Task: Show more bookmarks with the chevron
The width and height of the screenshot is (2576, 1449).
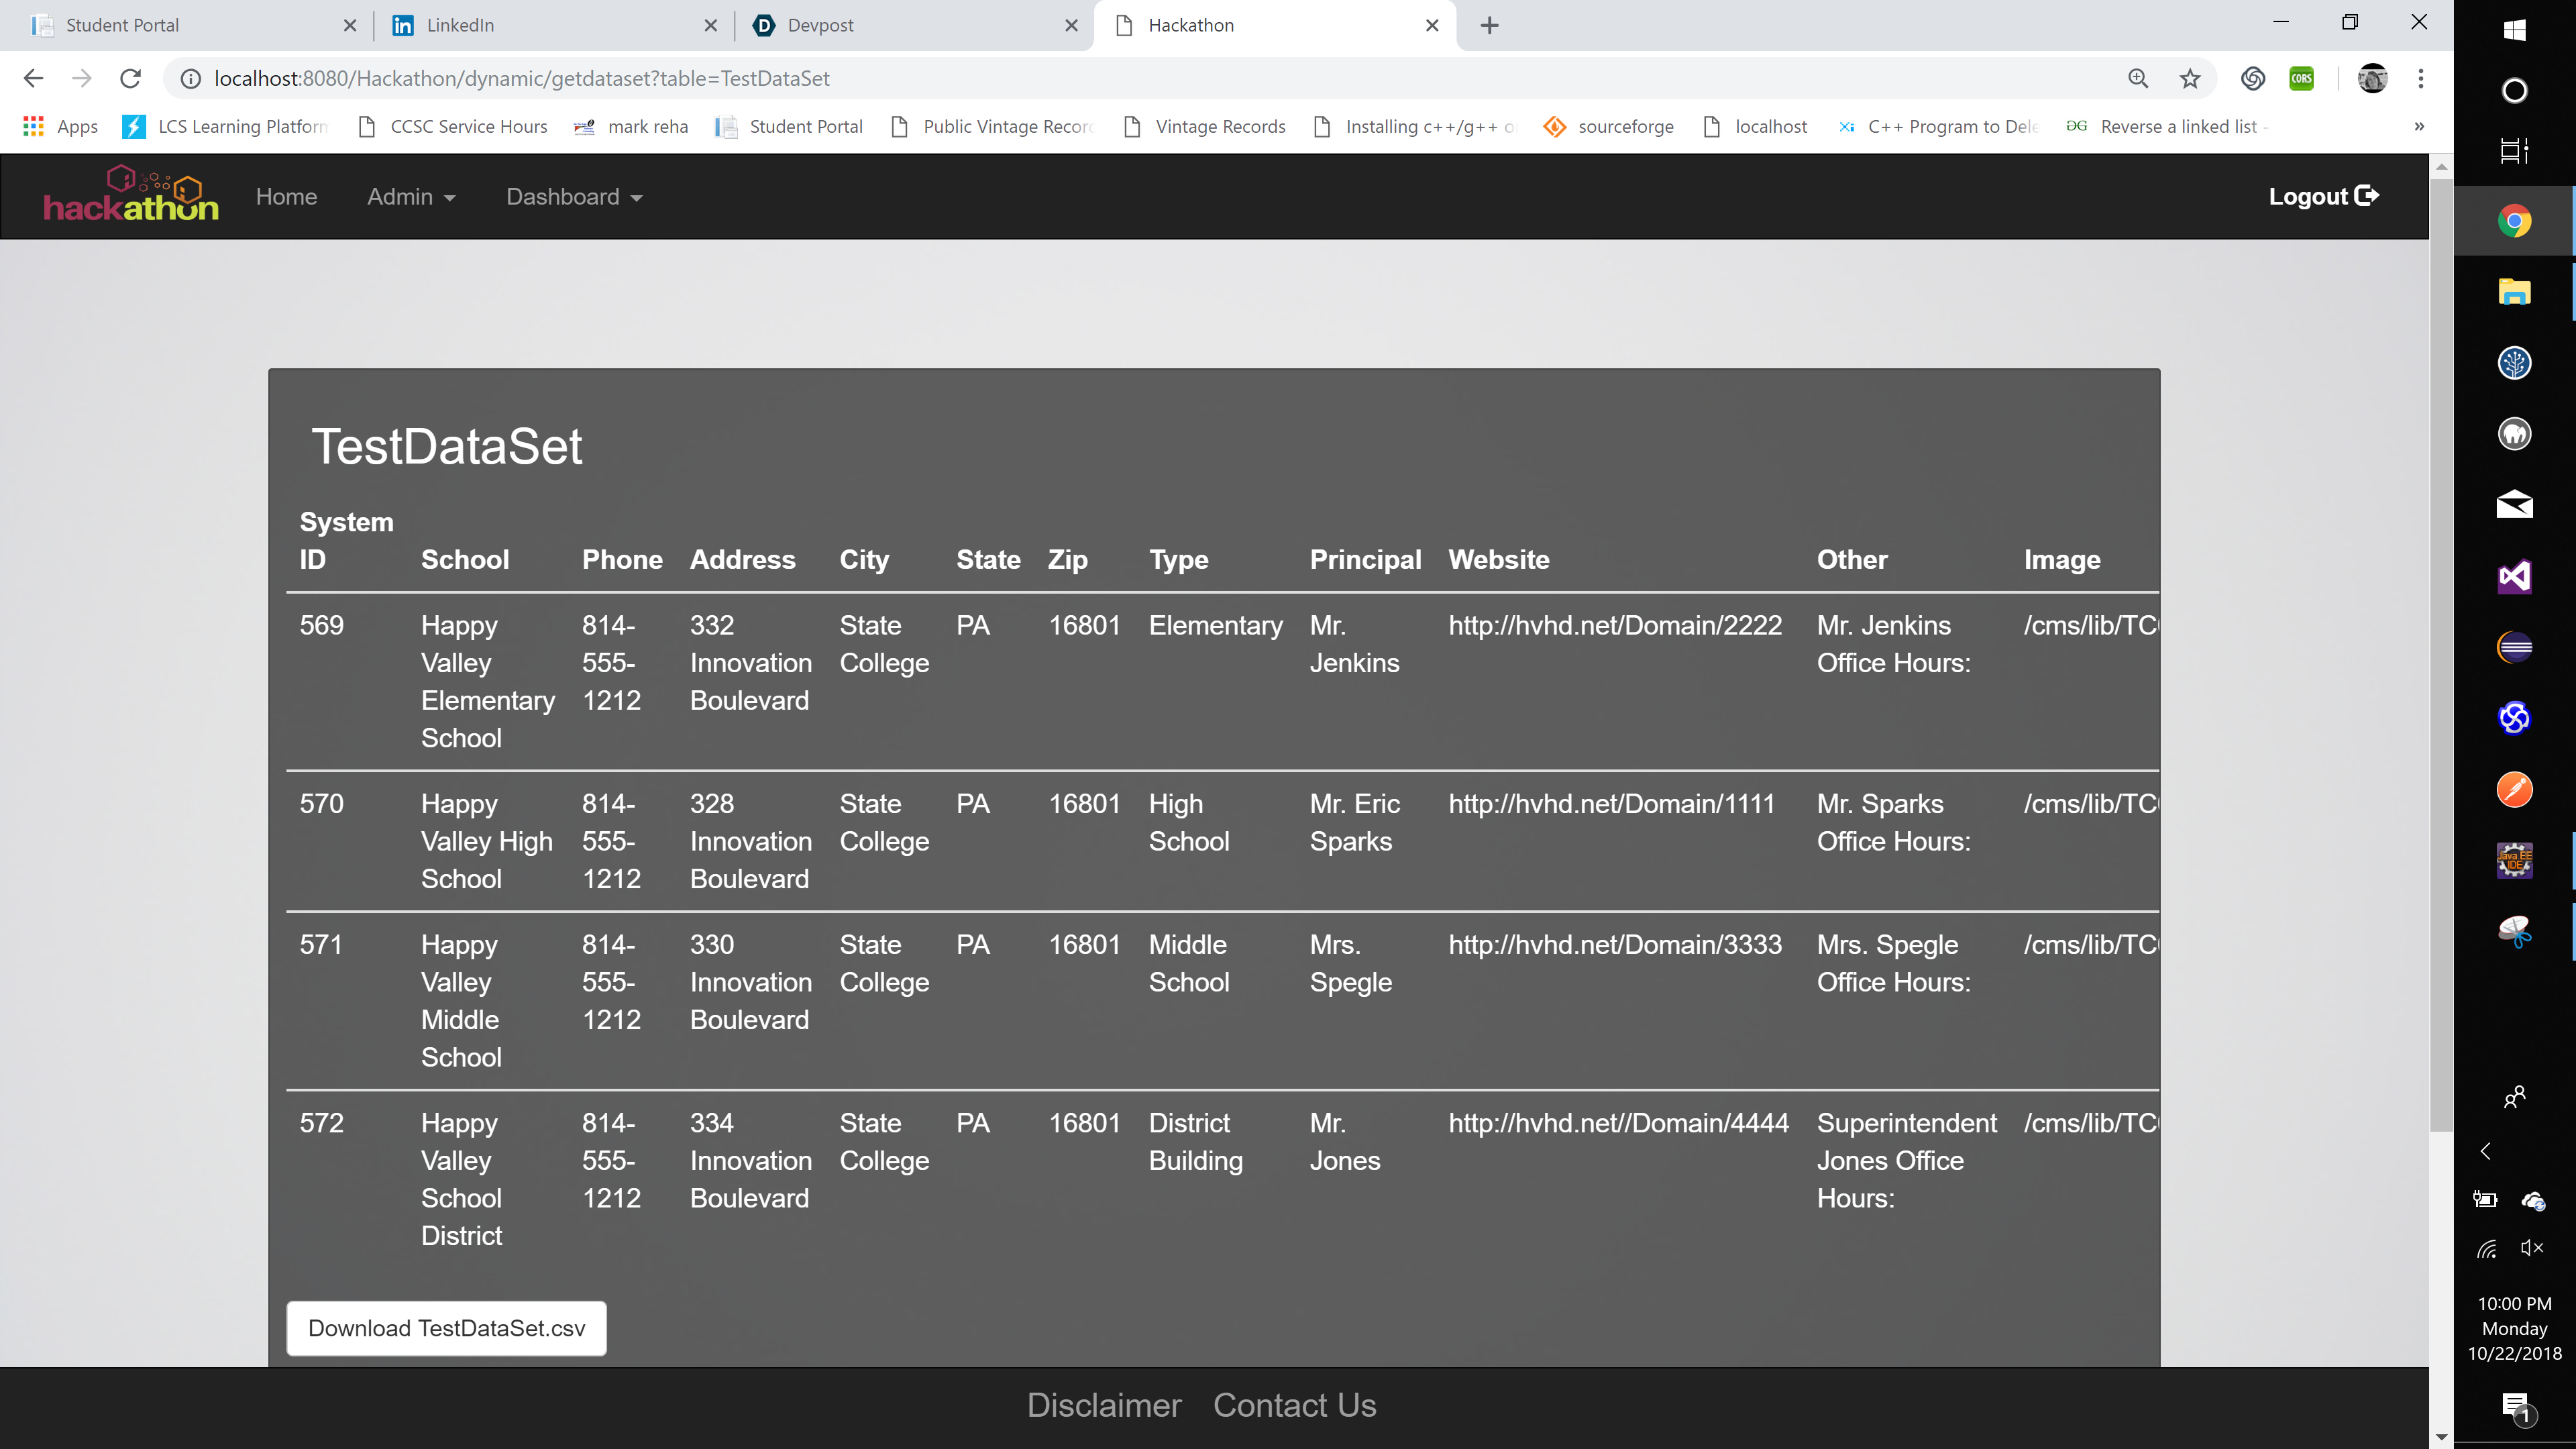Action: click(2419, 126)
